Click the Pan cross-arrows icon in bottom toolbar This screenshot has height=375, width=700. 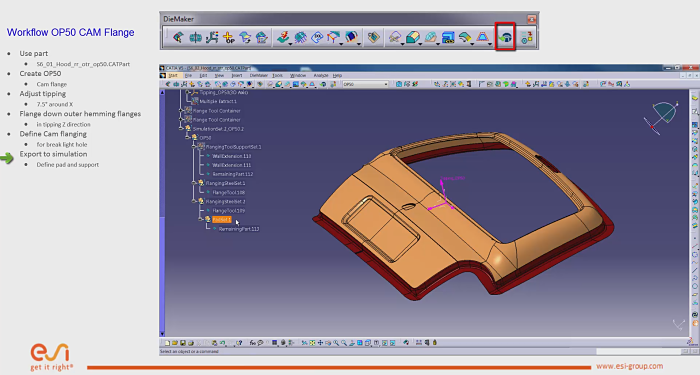point(321,343)
